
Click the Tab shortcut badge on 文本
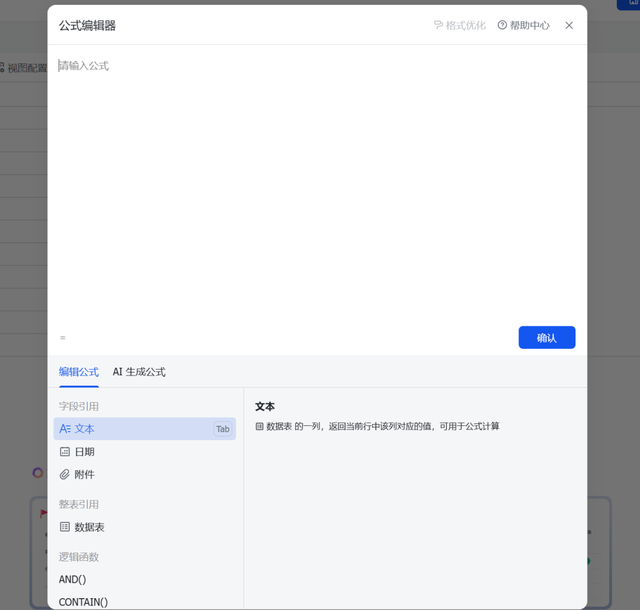pos(223,429)
